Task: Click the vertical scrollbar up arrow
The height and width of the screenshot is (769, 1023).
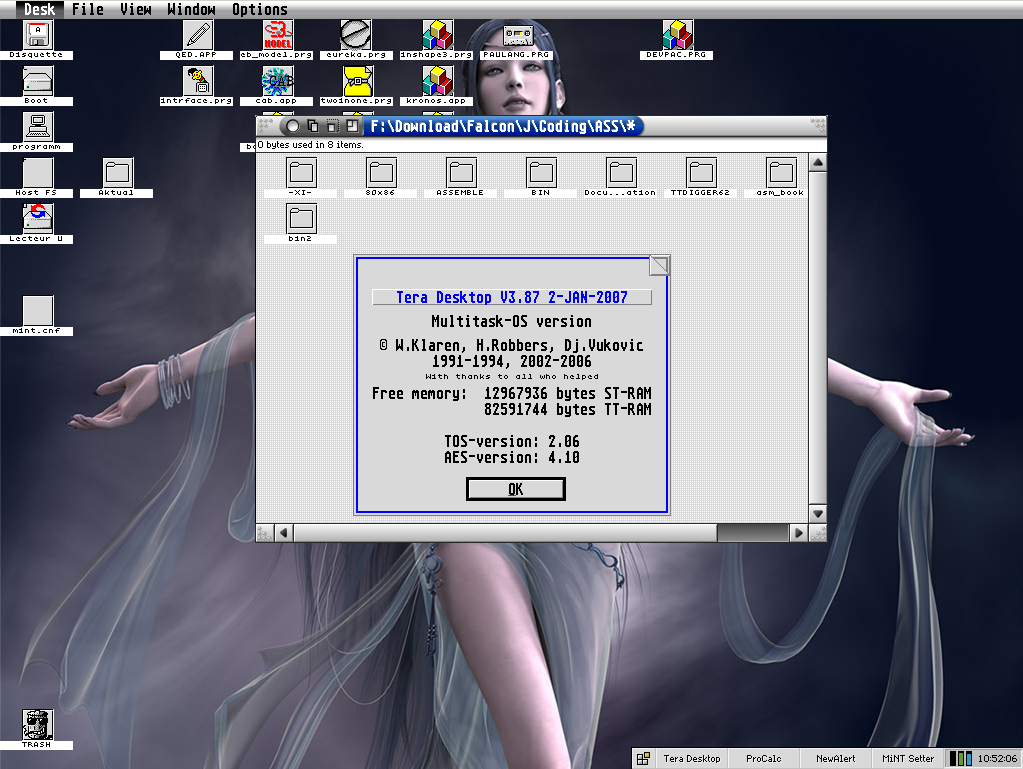Action: click(x=817, y=162)
